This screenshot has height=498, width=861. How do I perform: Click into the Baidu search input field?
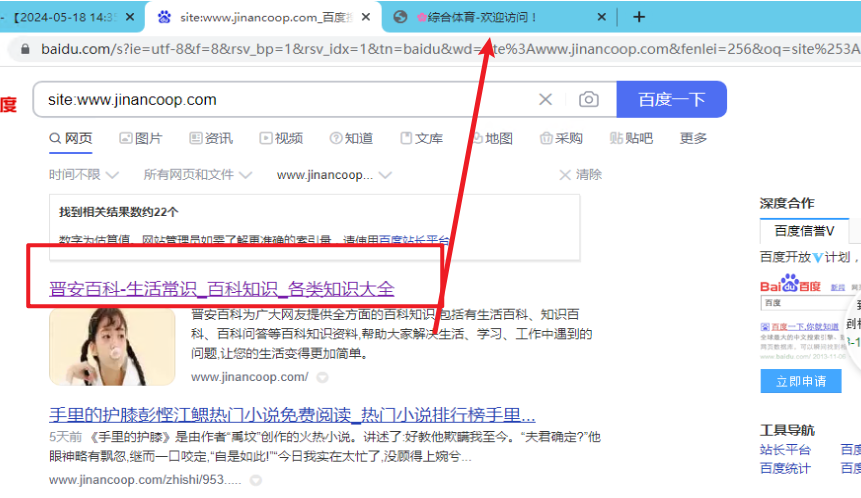point(280,100)
